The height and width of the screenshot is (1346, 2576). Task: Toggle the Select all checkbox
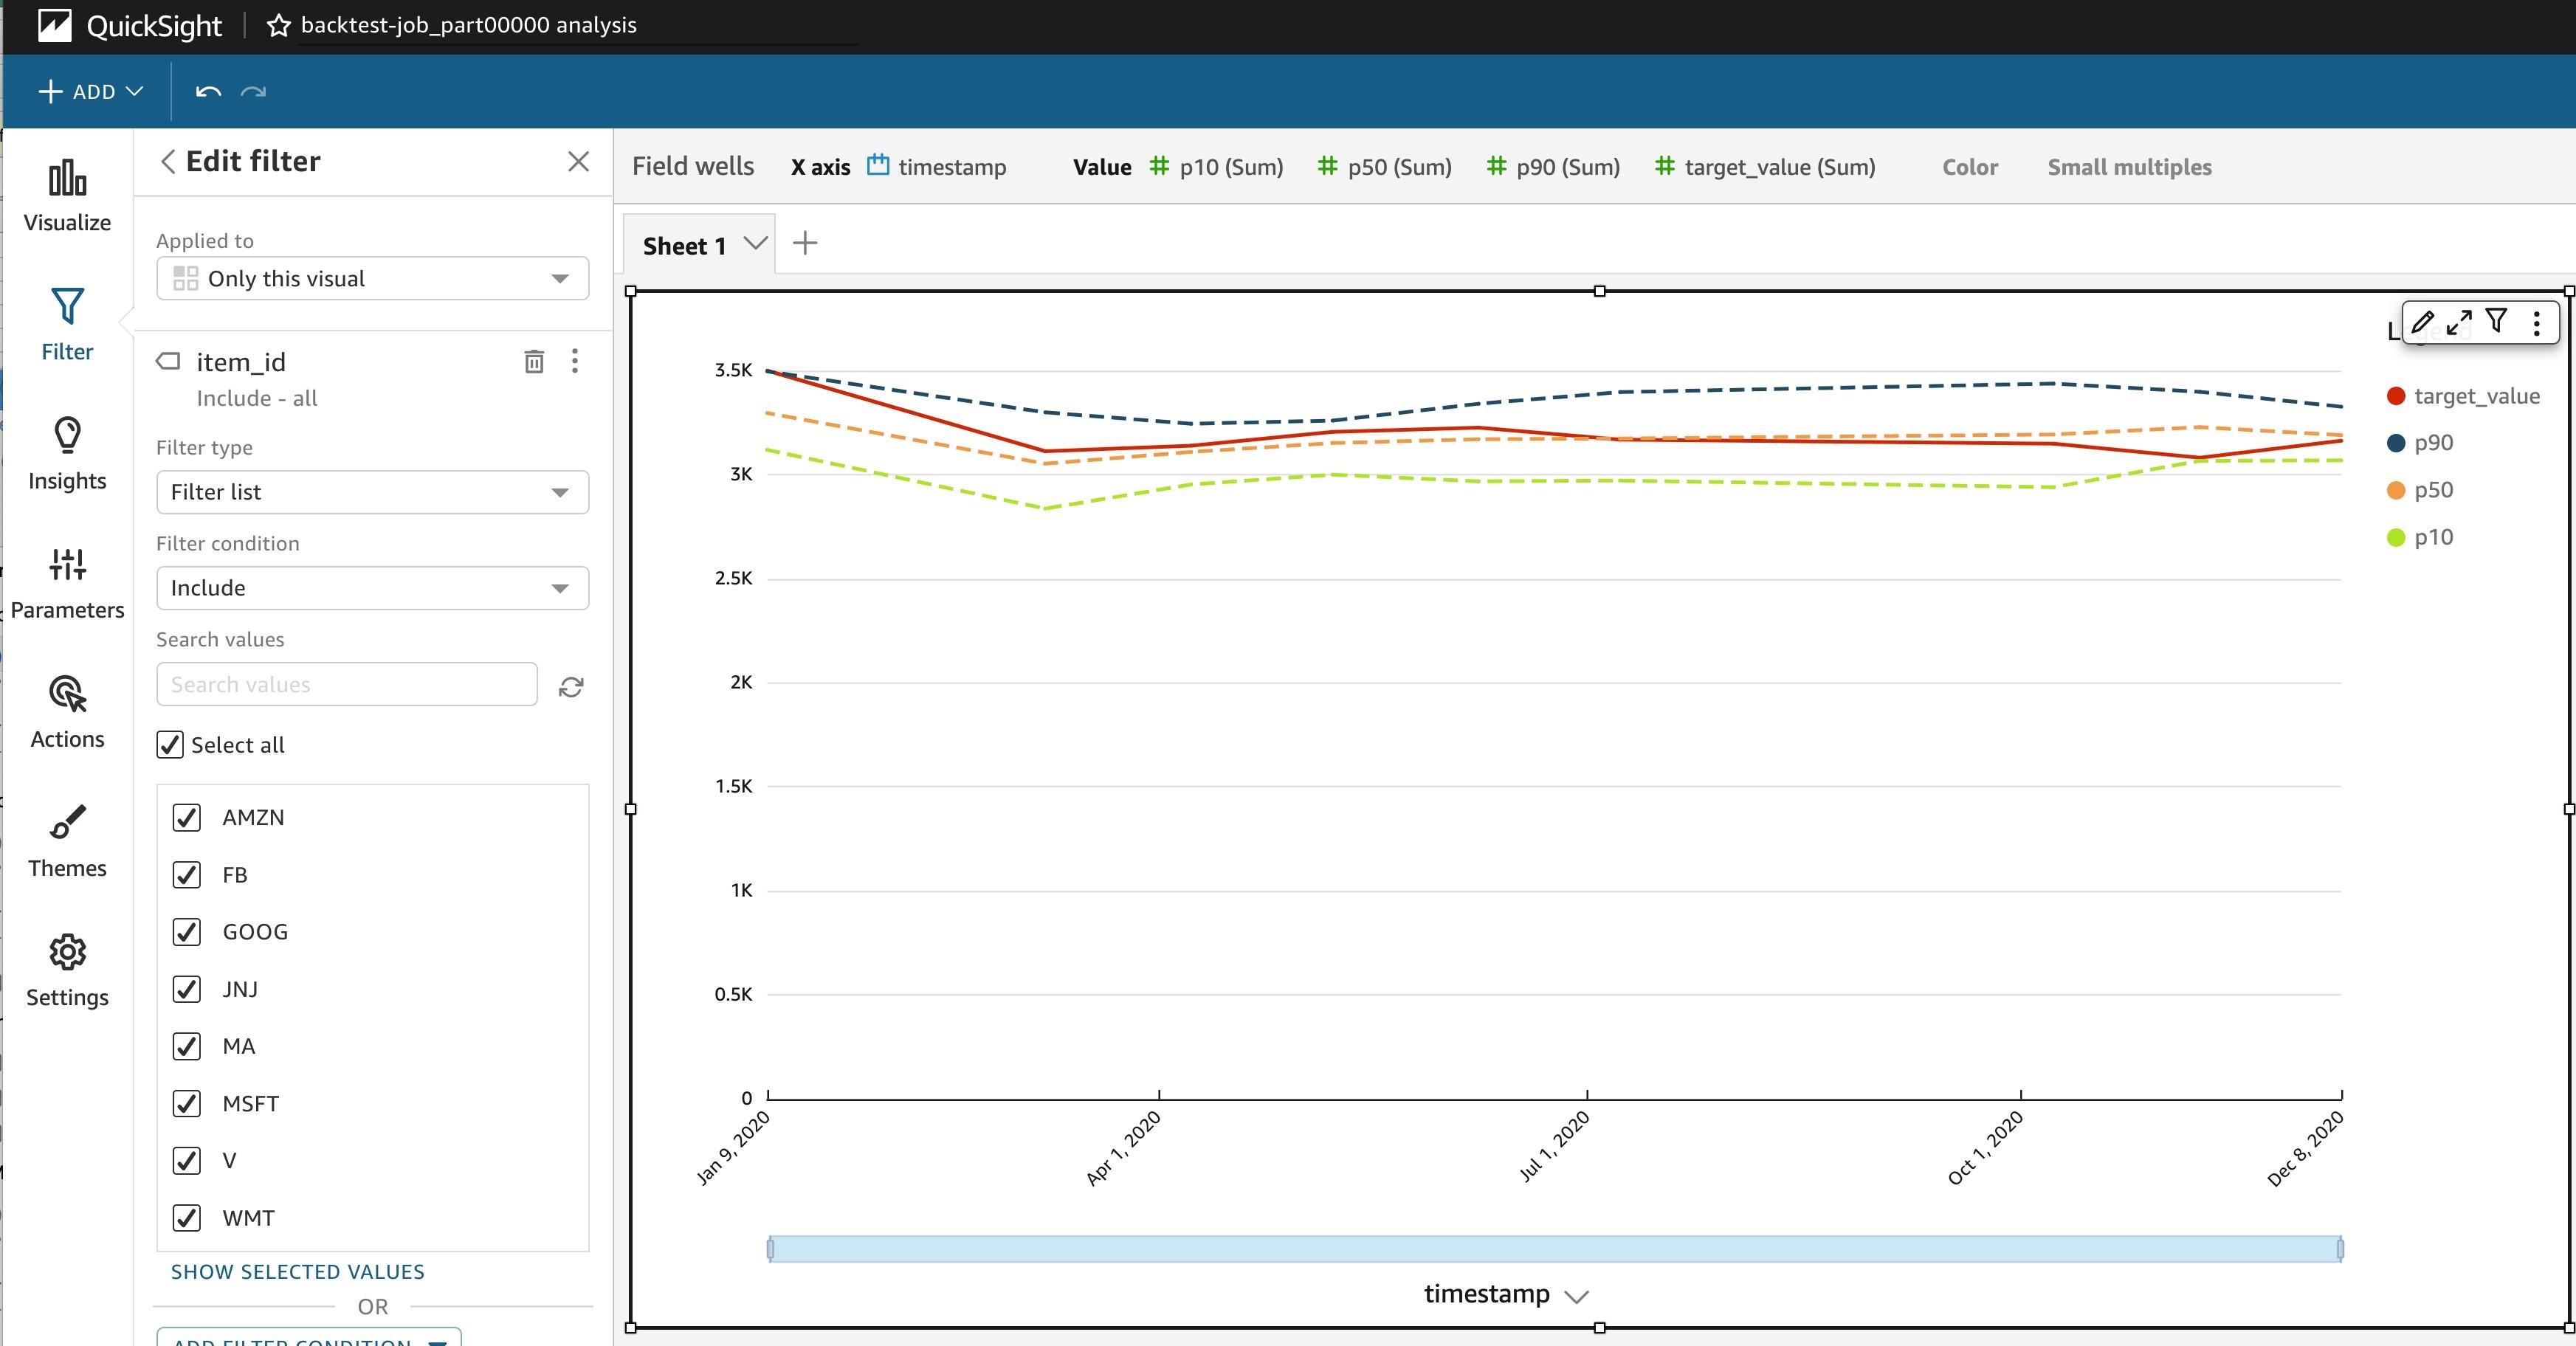[171, 743]
